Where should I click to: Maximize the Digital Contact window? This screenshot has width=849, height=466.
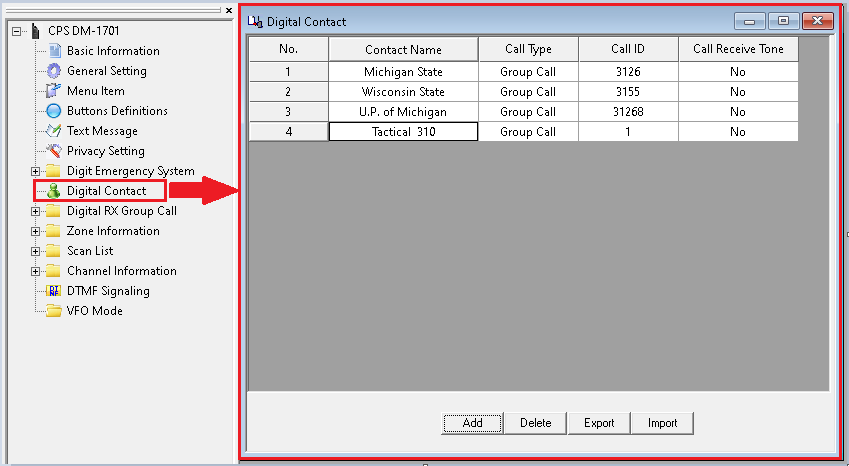click(x=783, y=22)
